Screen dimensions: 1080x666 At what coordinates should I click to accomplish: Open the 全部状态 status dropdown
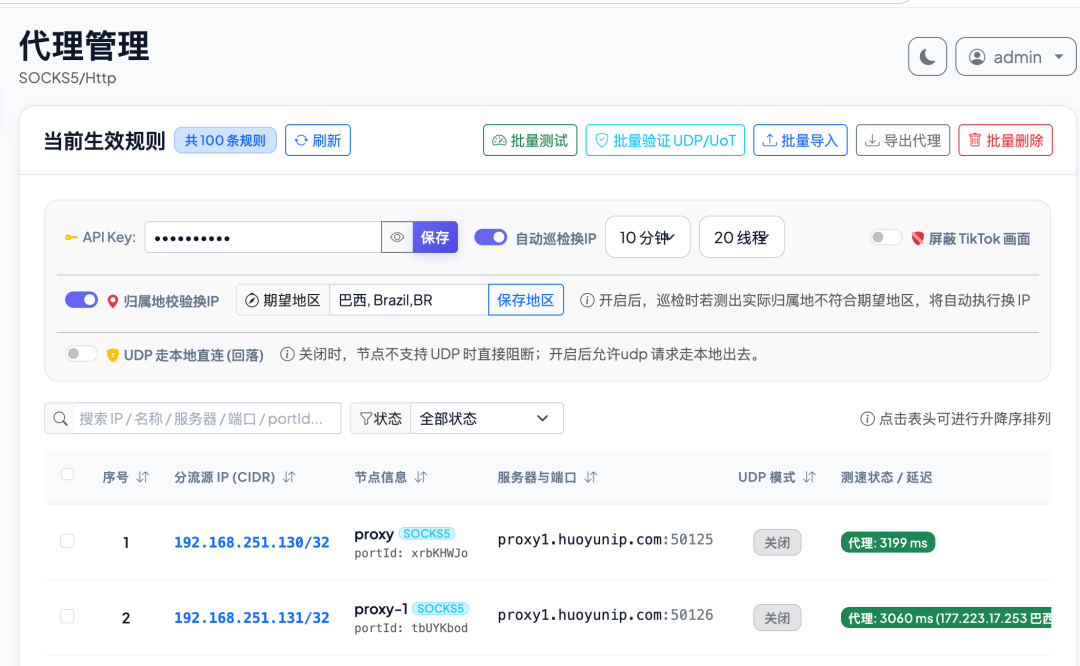click(486, 418)
